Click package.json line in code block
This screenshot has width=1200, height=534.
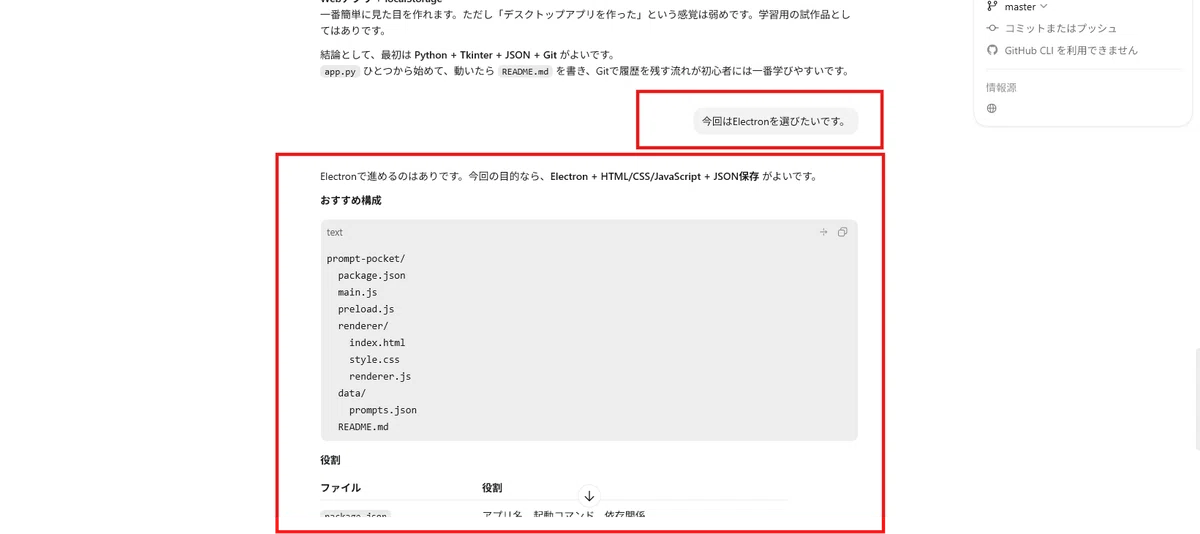[x=372, y=275]
